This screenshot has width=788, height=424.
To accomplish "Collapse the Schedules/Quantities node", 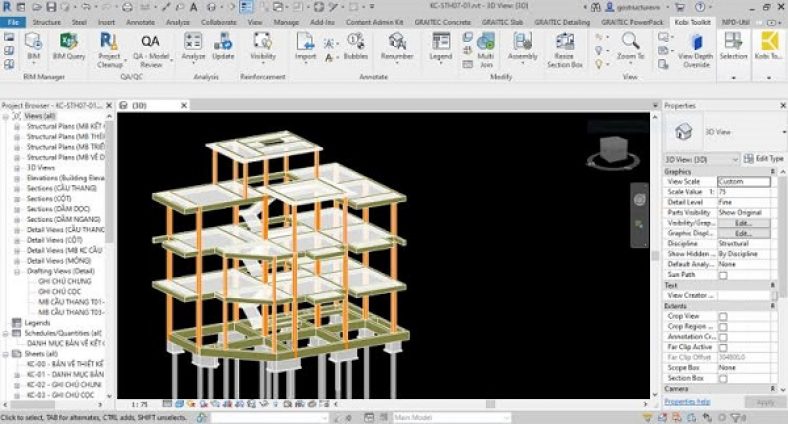I will pyautogui.click(x=6, y=333).
